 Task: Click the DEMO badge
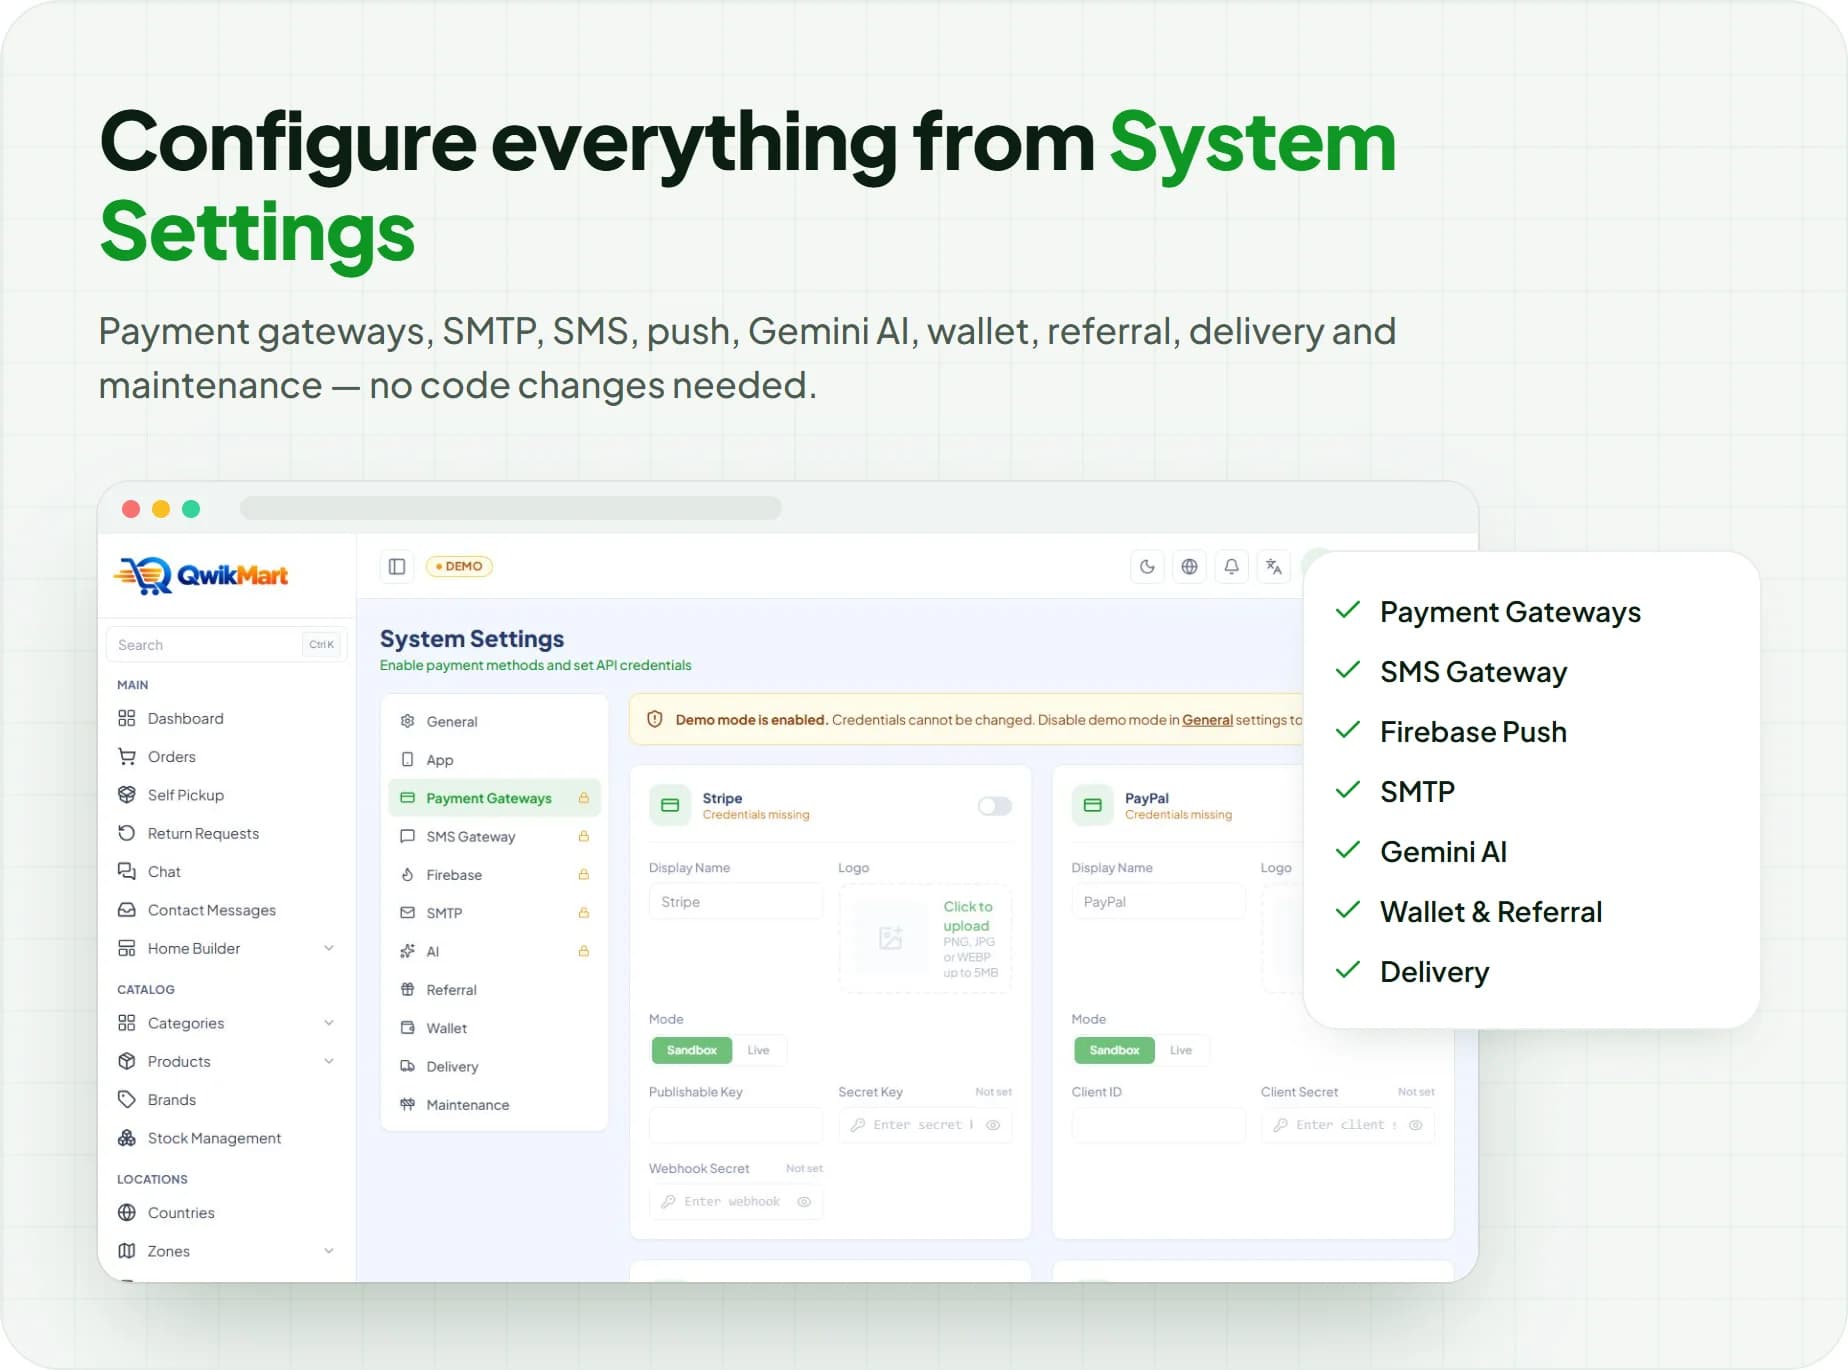pos(459,566)
